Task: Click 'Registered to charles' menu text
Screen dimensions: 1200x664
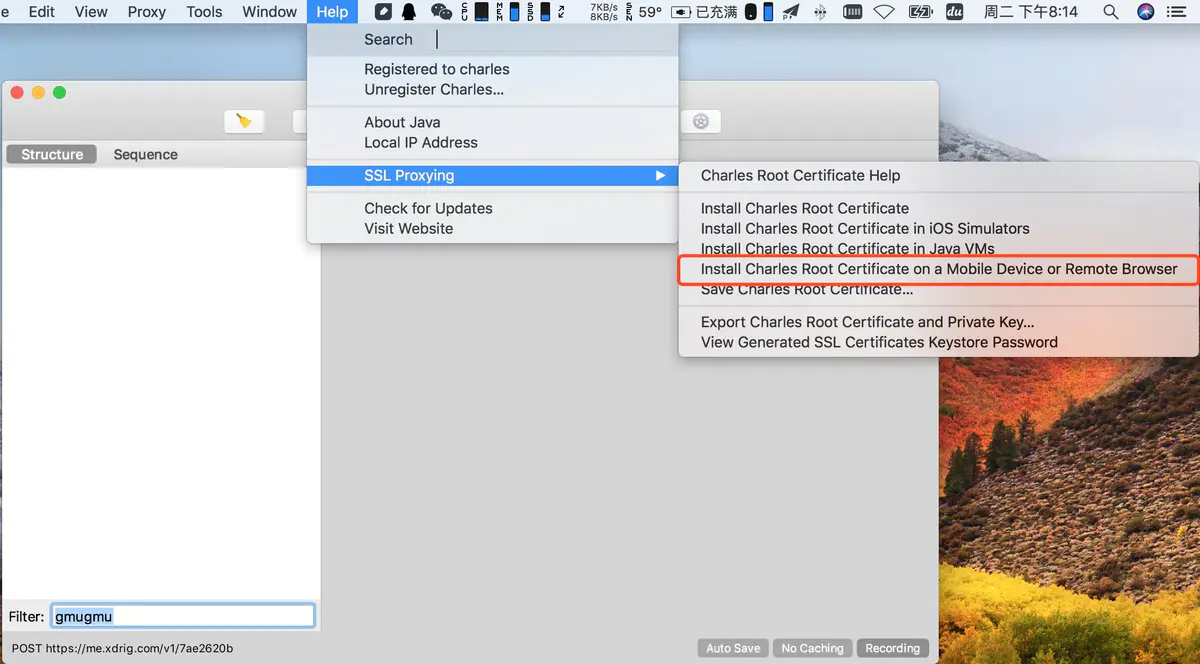Action: [x=437, y=69]
